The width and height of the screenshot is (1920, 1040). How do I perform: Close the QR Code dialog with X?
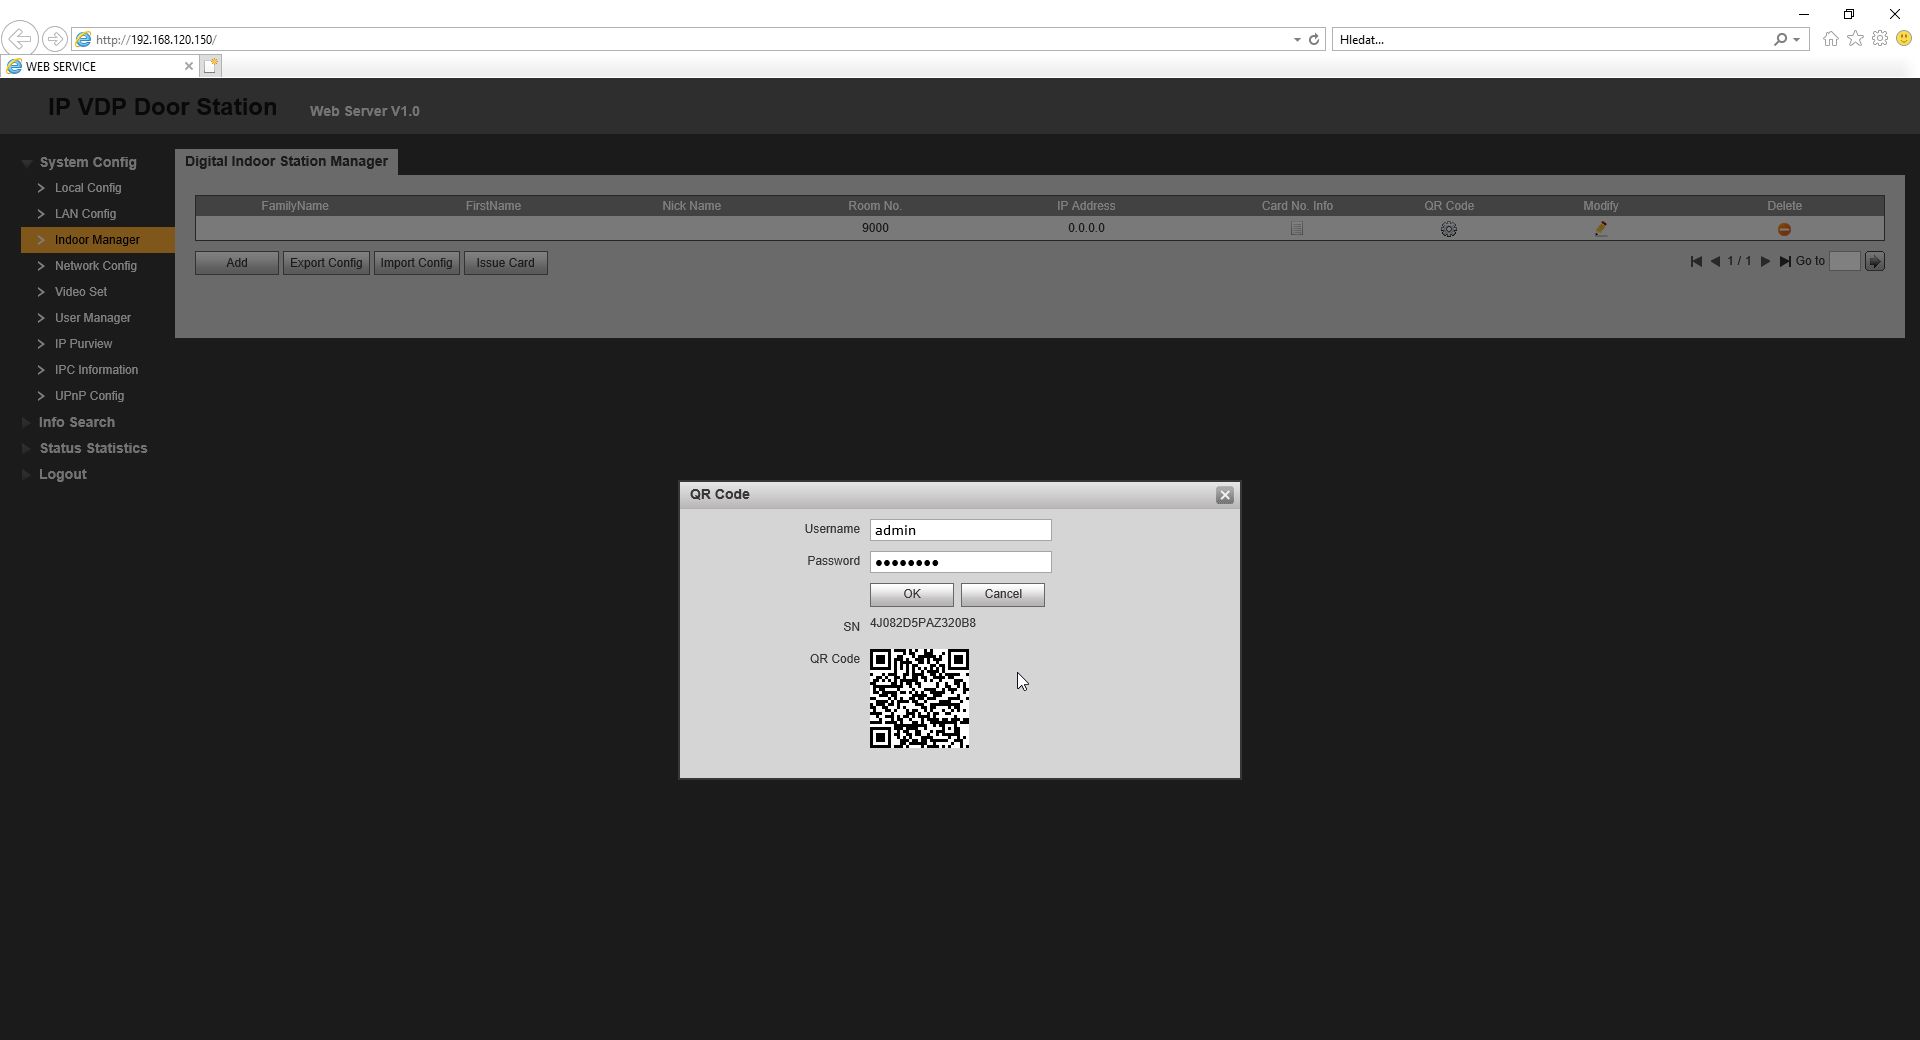(1224, 496)
